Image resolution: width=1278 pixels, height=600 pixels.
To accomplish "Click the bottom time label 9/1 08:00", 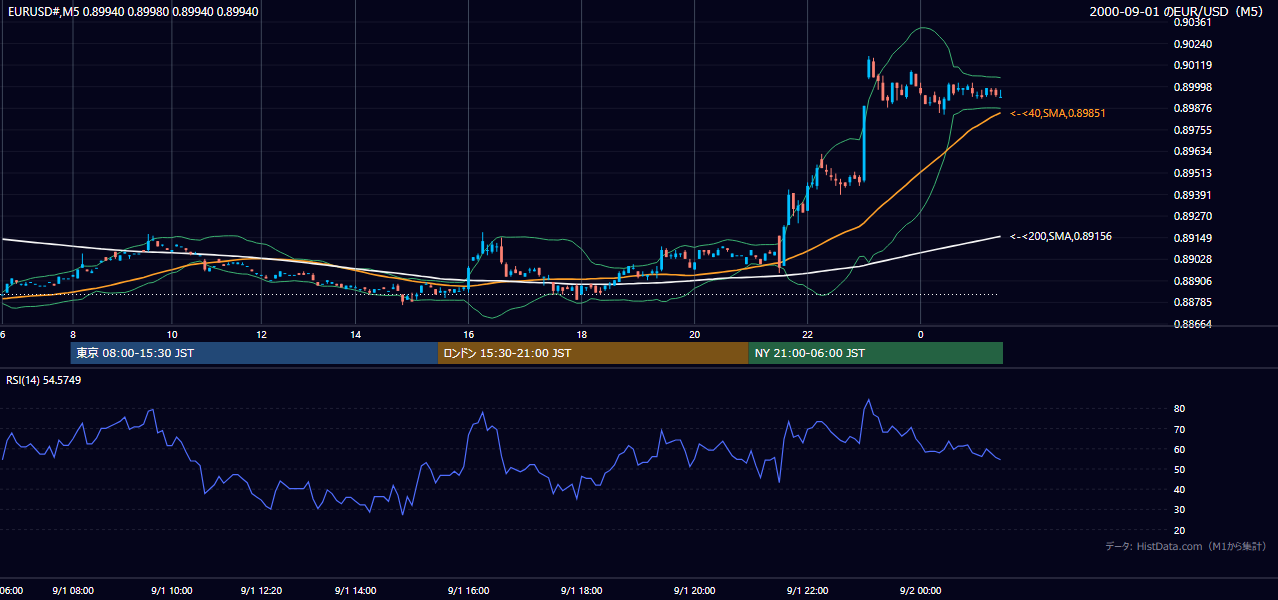I will coord(73,591).
